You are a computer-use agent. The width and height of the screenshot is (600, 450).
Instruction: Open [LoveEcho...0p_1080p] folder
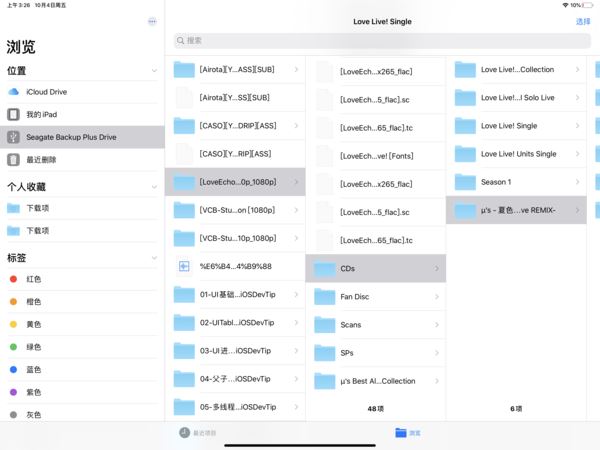pyautogui.click(x=235, y=182)
